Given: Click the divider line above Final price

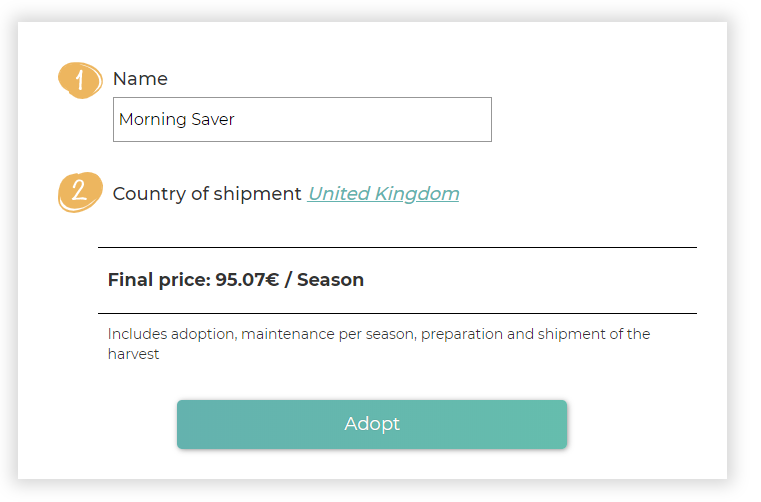Looking at the screenshot, I should [x=397, y=248].
